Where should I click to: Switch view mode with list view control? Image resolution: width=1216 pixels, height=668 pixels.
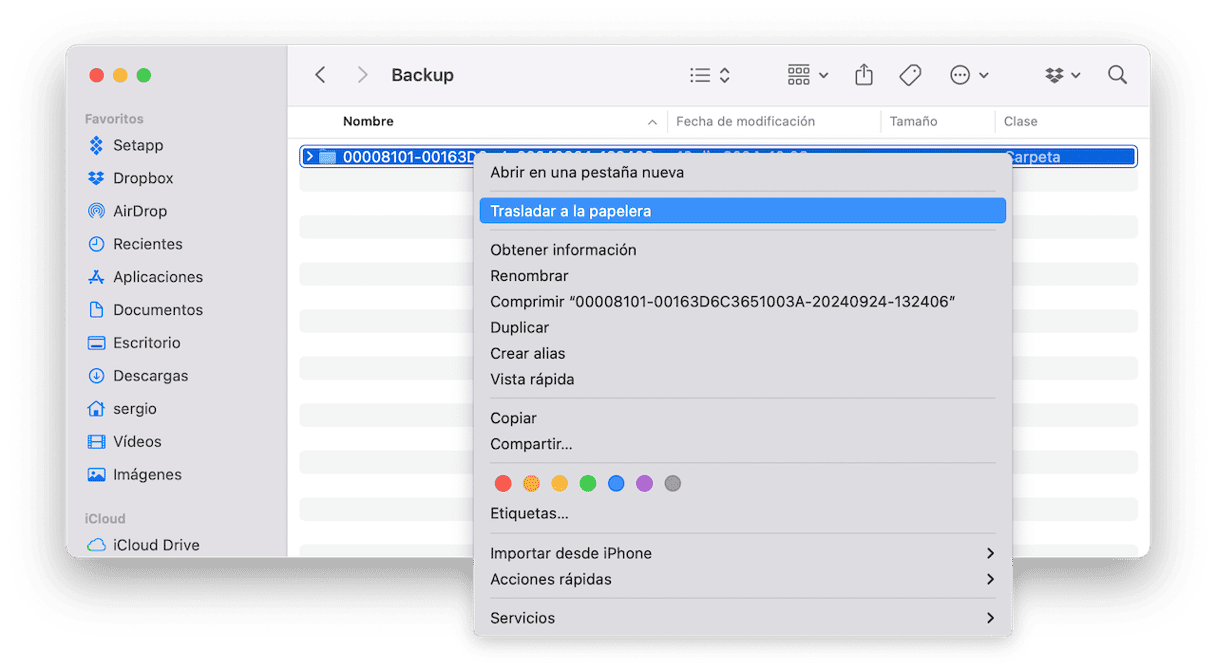click(710, 75)
